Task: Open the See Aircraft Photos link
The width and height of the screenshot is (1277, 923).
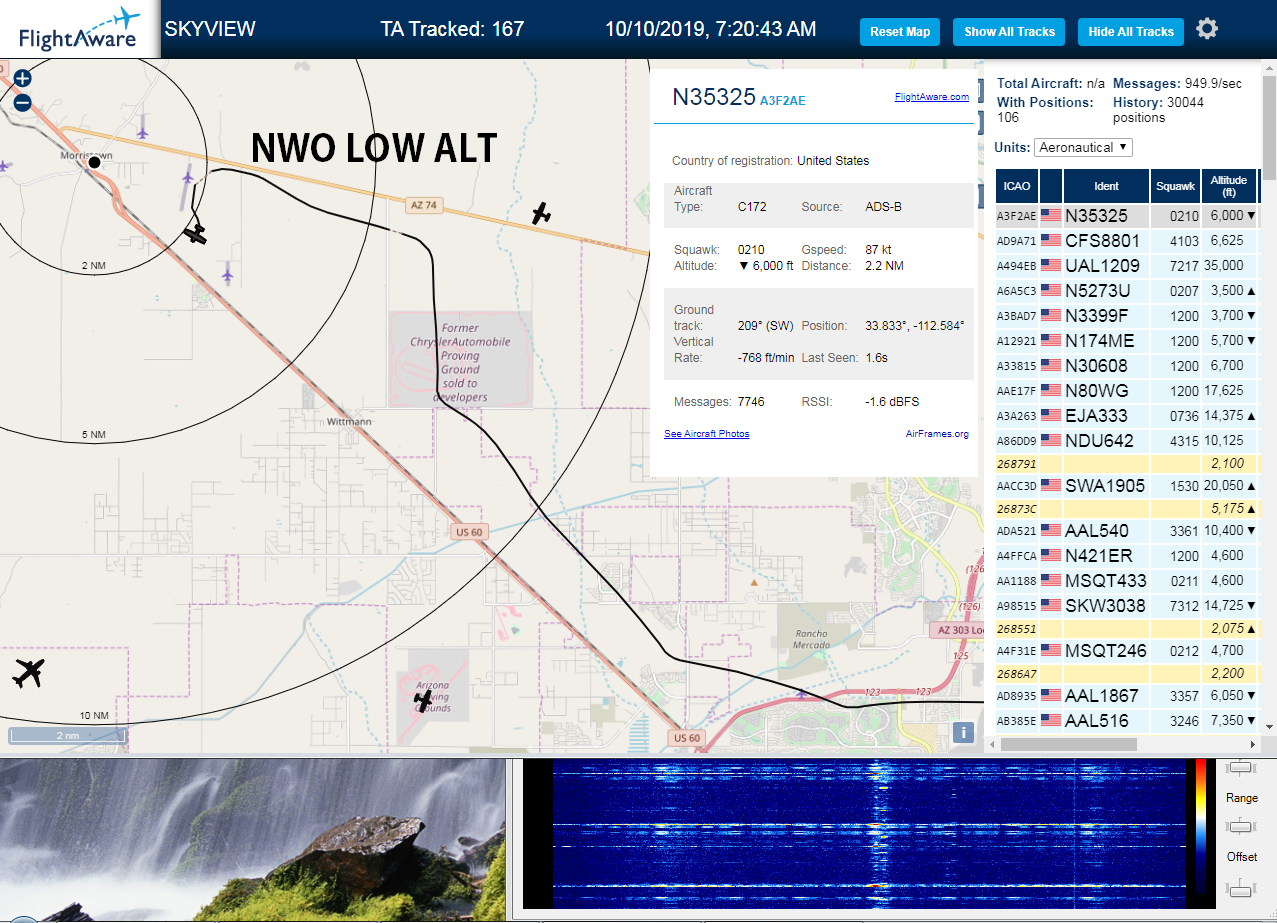Action: coord(707,434)
